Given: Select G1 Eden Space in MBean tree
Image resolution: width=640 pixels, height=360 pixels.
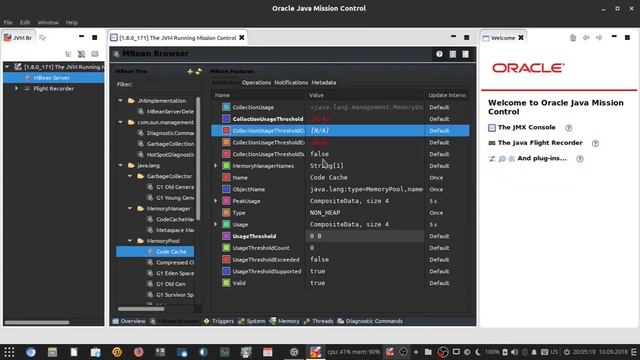Looking at the screenshot, I should [175, 273].
